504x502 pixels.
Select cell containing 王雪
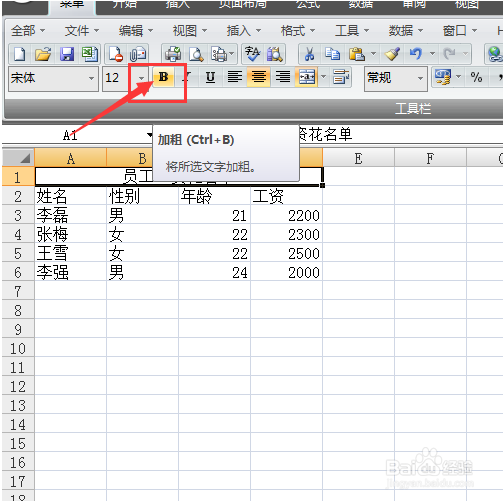coord(71,253)
